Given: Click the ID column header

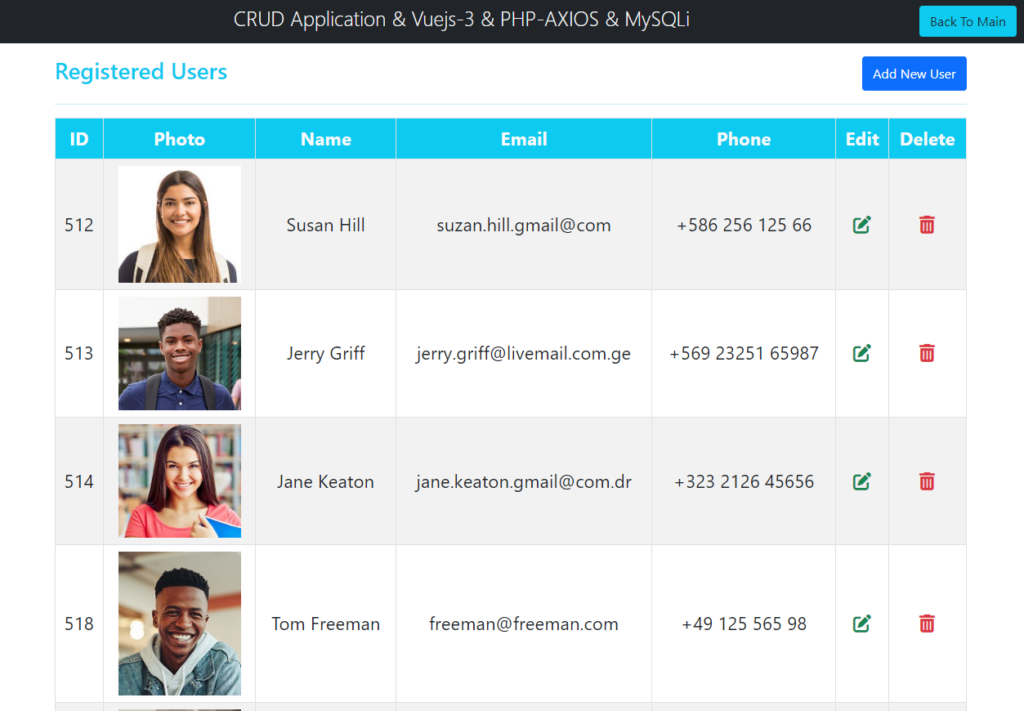Looking at the screenshot, I should 79,139.
